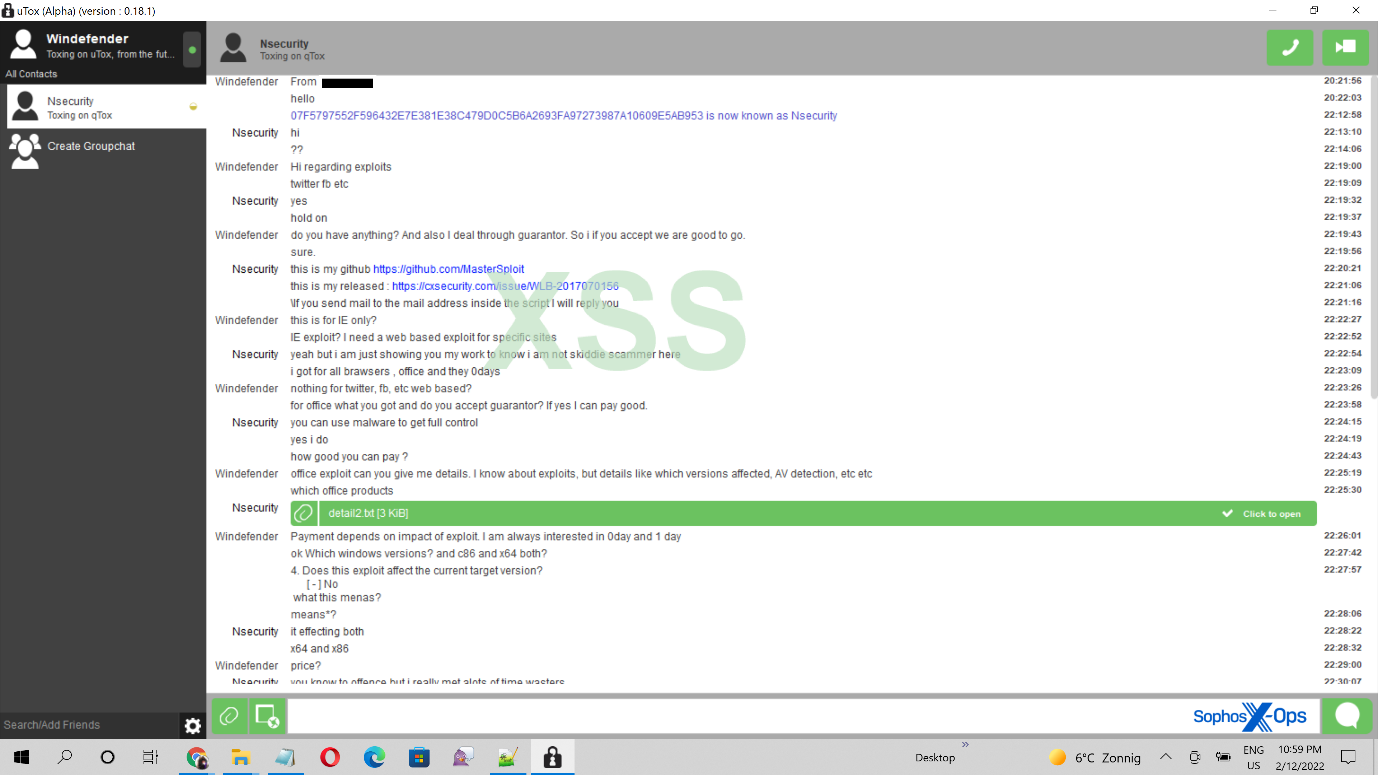This screenshot has height=775, width=1378.
Task: Click the paperclip to send a file
Action: (x=229, y=716)
